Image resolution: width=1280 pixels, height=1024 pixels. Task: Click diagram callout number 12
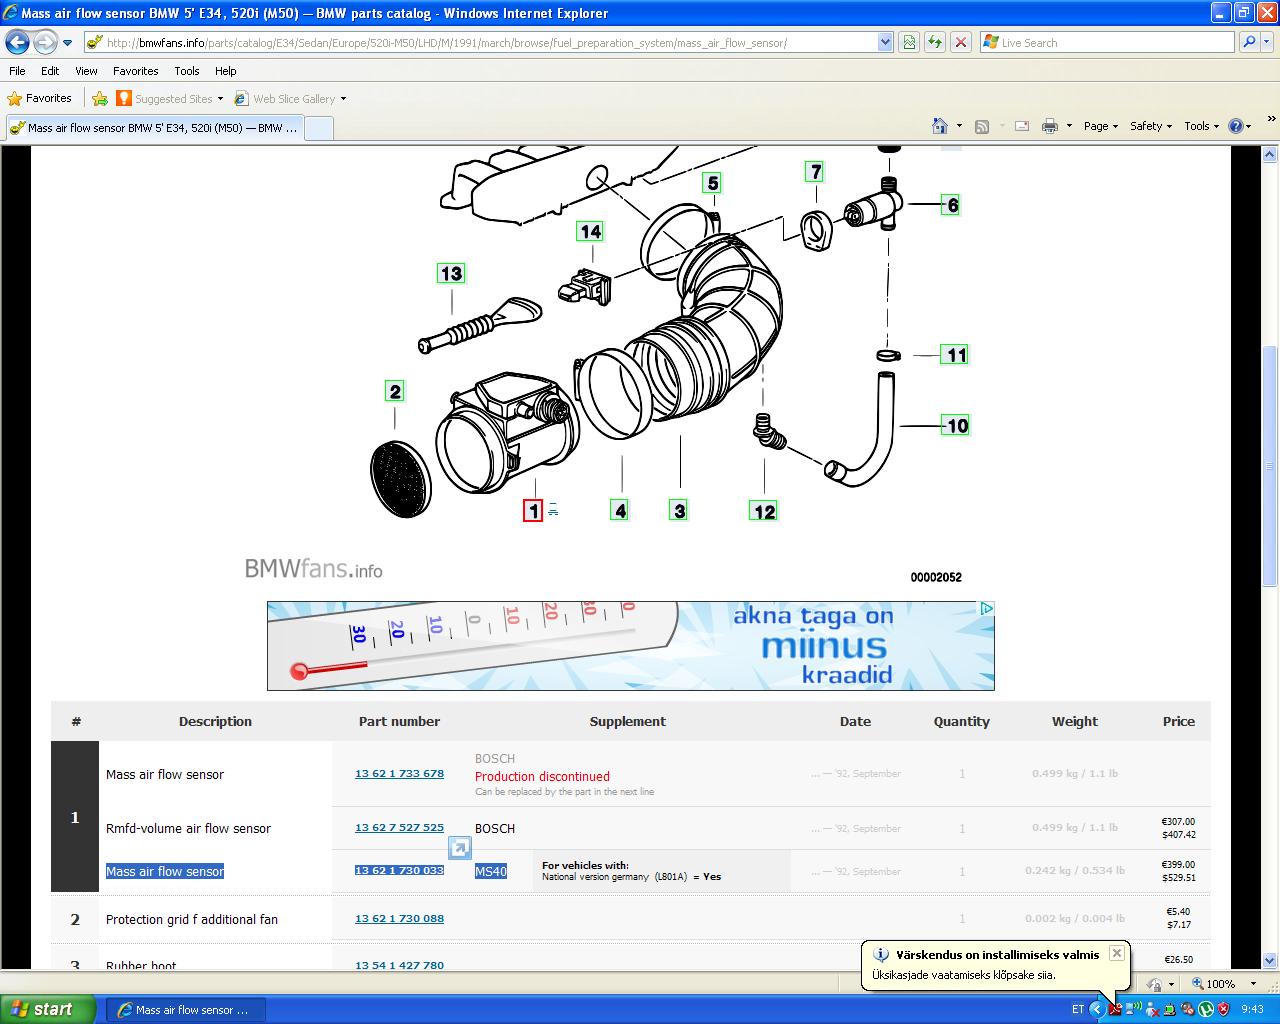(x=764, y=512)
